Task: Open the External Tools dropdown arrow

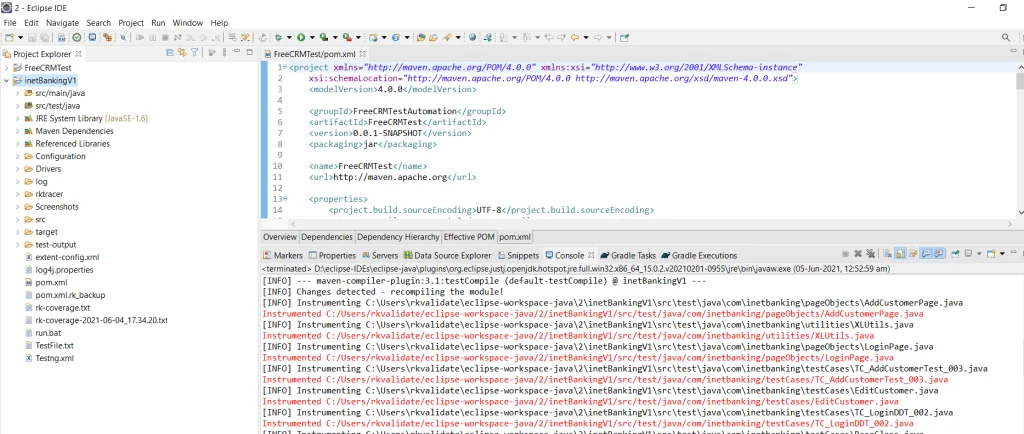Action: [359, 37]
